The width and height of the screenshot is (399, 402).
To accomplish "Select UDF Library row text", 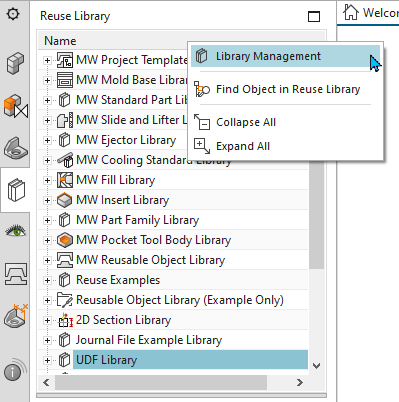I will coord(107,360).
